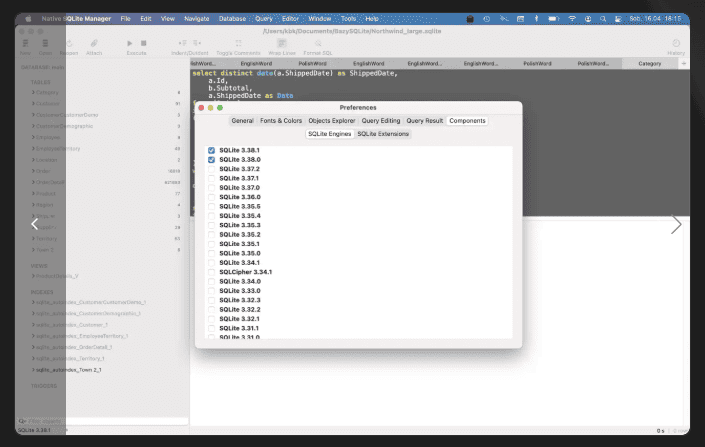
Task: Open the Editor menu
Action: 290,18
